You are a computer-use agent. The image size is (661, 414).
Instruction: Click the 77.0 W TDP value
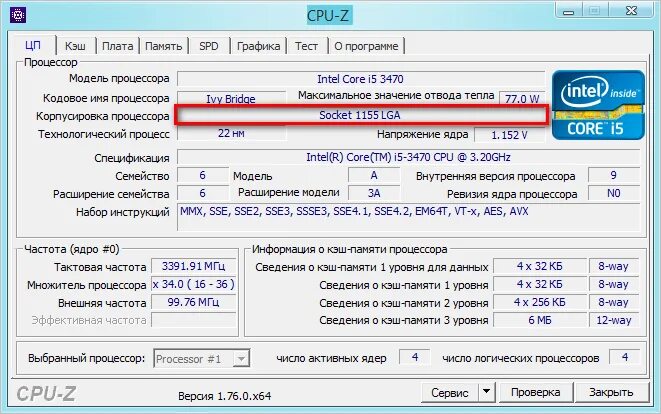[x=522, y=99]
